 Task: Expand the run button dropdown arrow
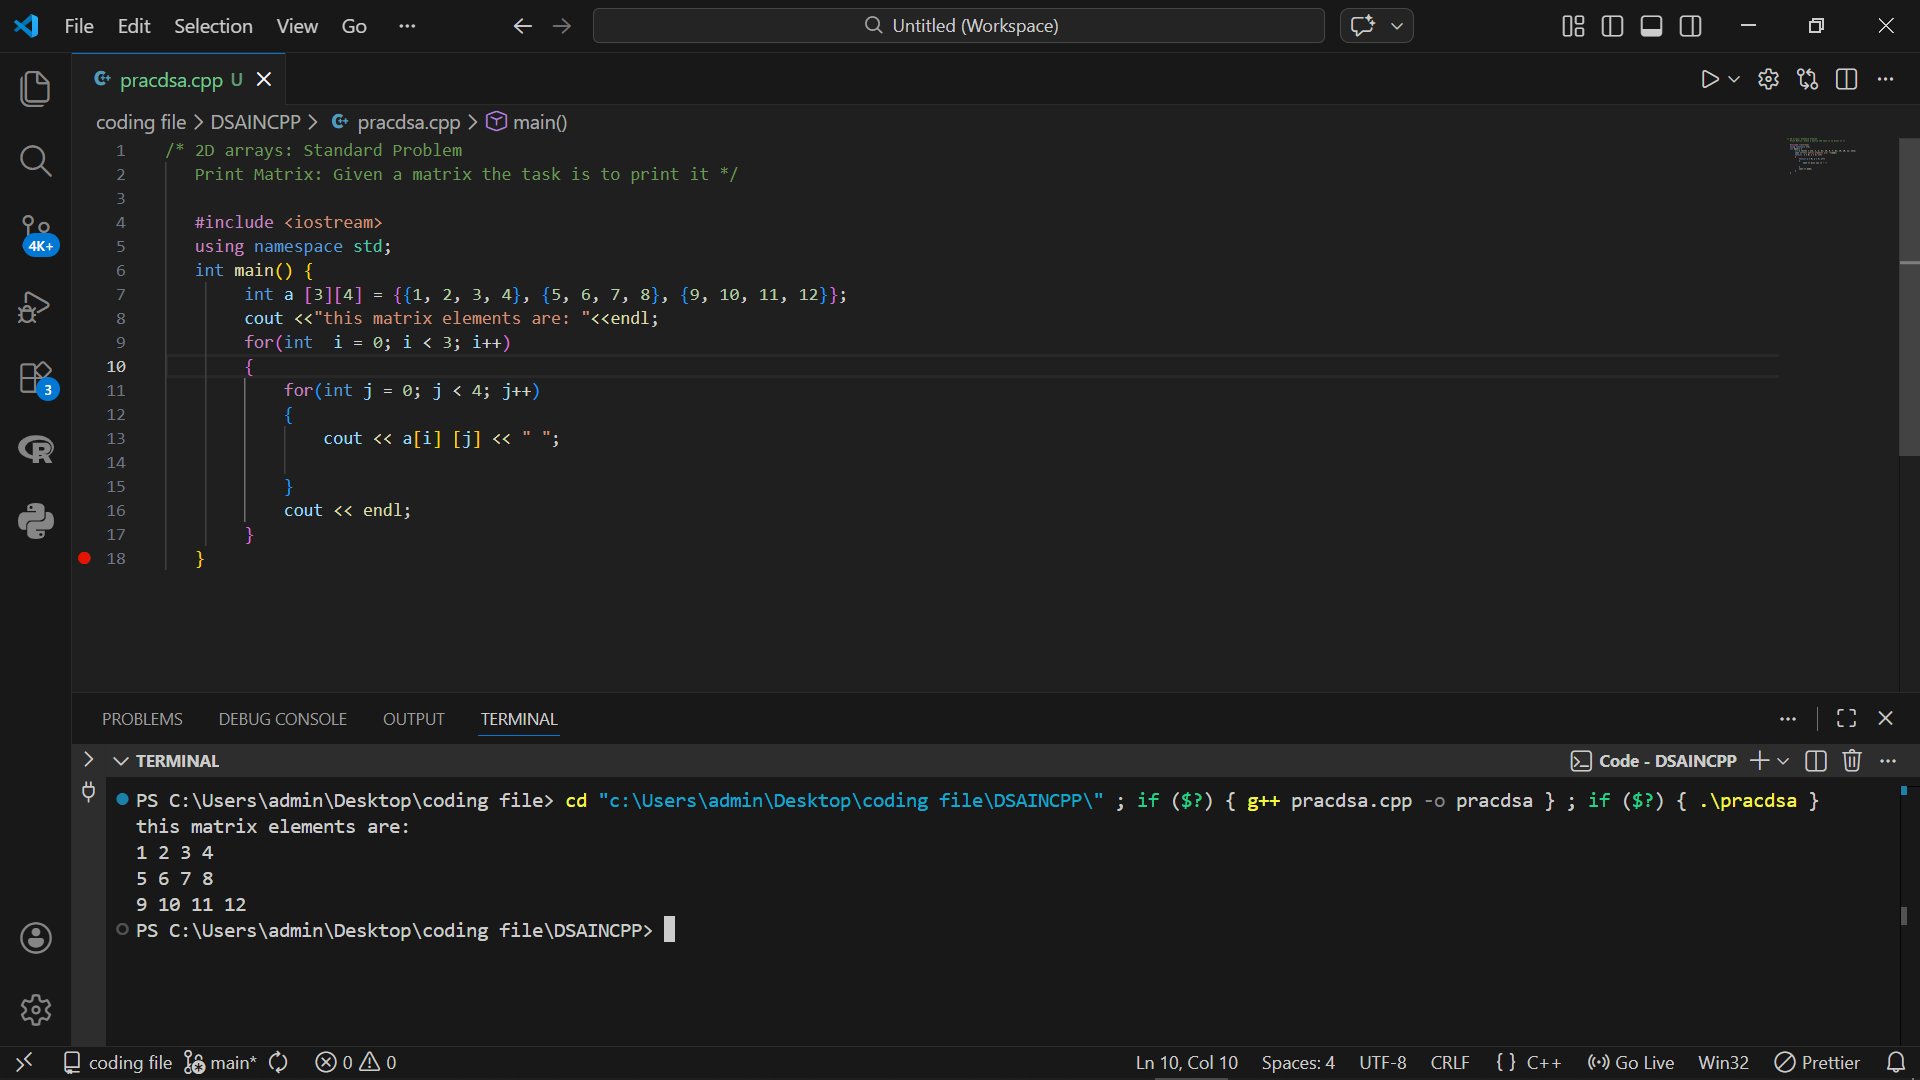point(1734,80)
